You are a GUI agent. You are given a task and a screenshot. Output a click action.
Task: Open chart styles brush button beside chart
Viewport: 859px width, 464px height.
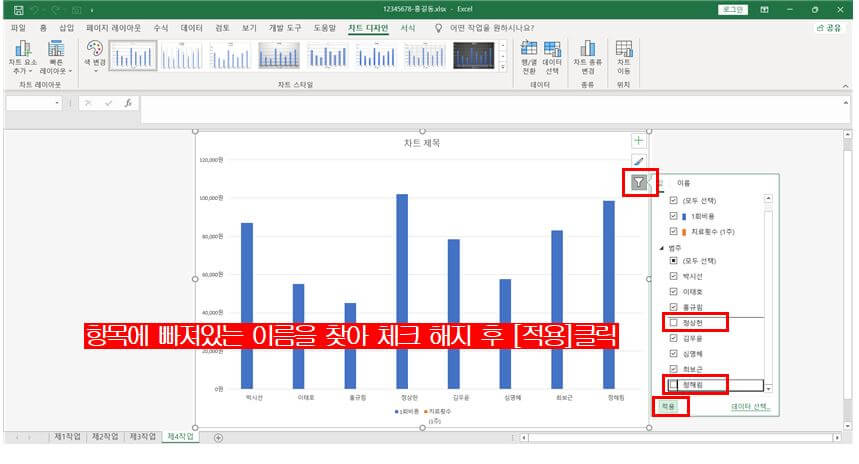click(638, 161)
